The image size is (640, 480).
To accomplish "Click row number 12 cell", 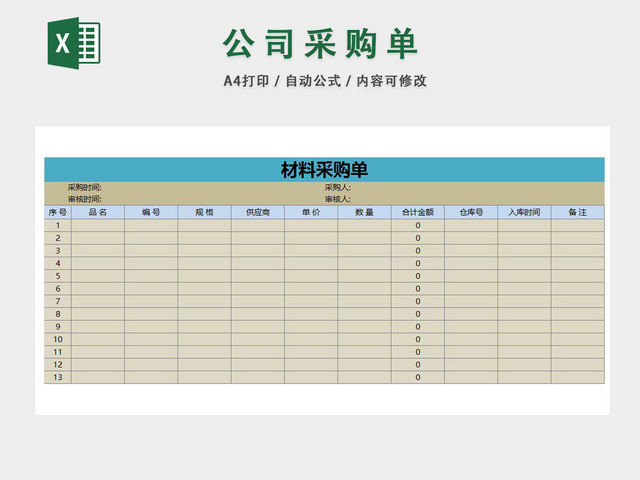I will tap(58, 364).
